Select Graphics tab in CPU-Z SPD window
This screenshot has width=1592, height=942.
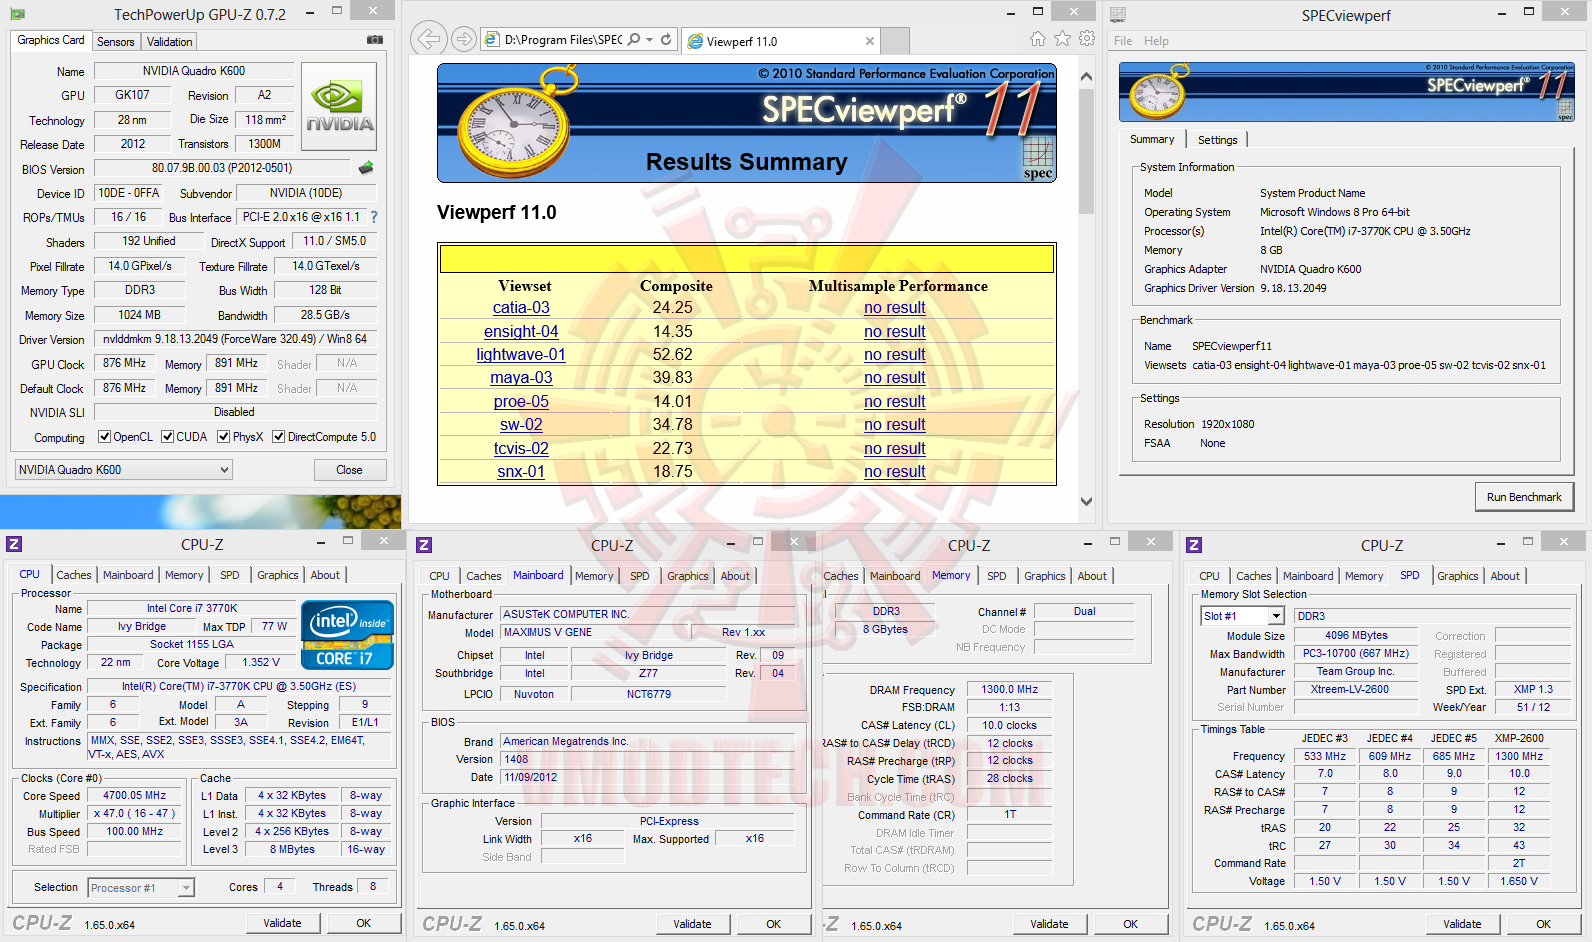(x=1458, y=576)
